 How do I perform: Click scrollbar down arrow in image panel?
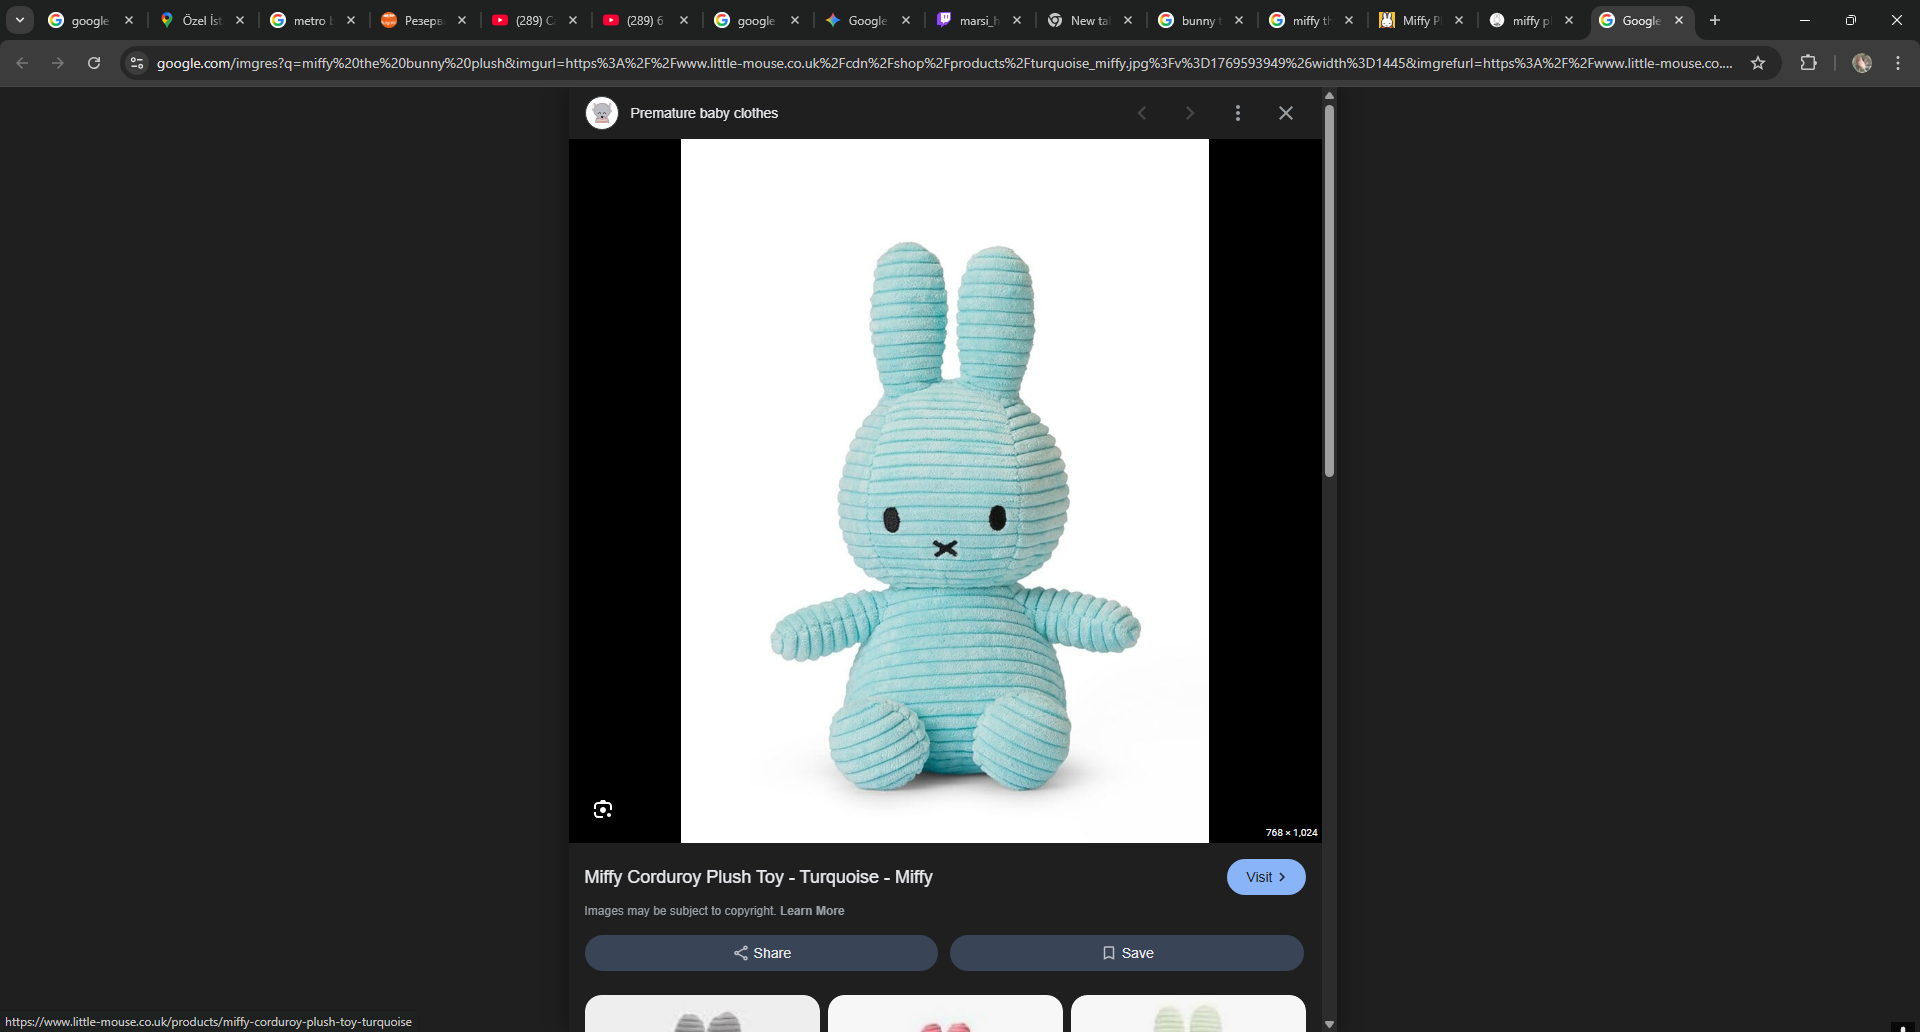tap(1329, 1024)
